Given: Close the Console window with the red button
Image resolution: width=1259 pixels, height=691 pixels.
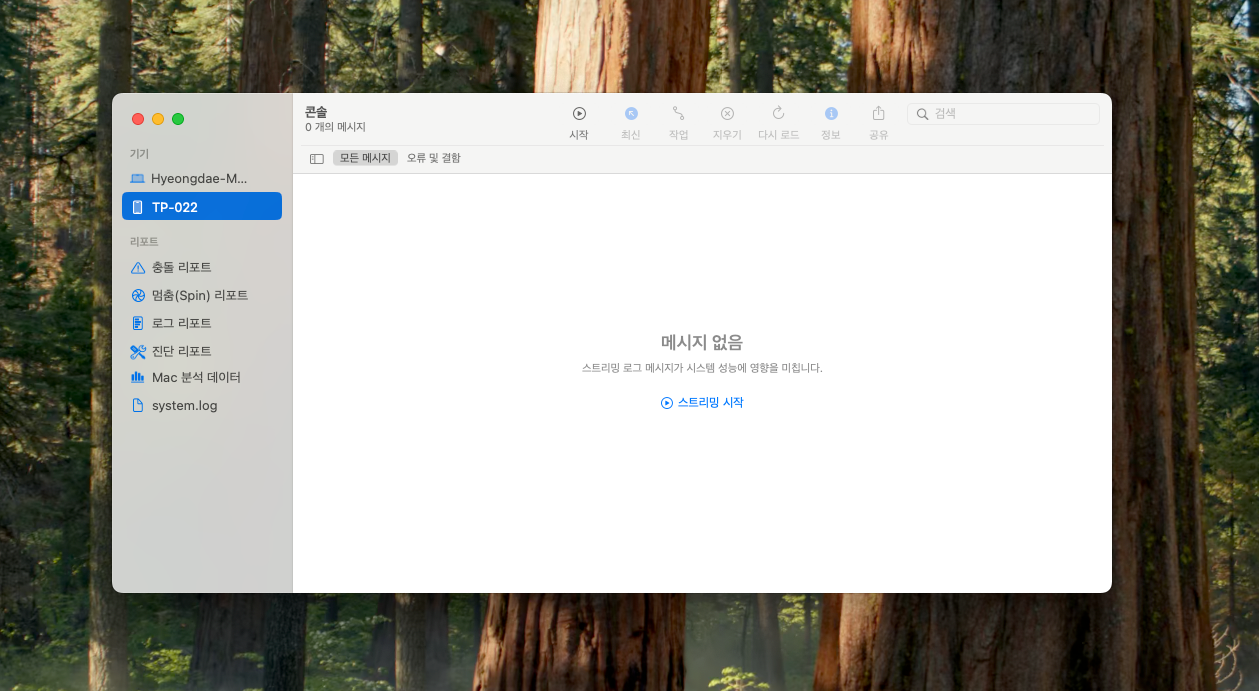Looking at the screenshot, I should pyautogui.click(x=138, y=119).
